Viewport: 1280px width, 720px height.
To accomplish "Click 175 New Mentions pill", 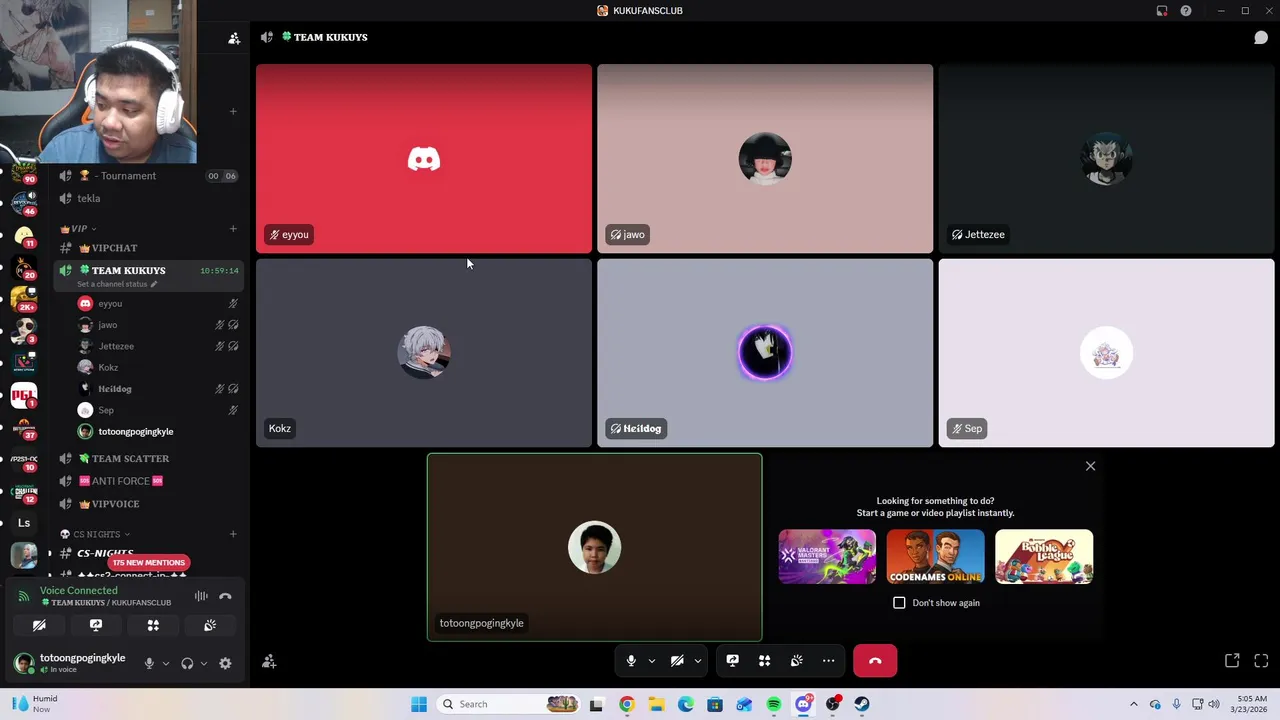I will coord(148,562).
